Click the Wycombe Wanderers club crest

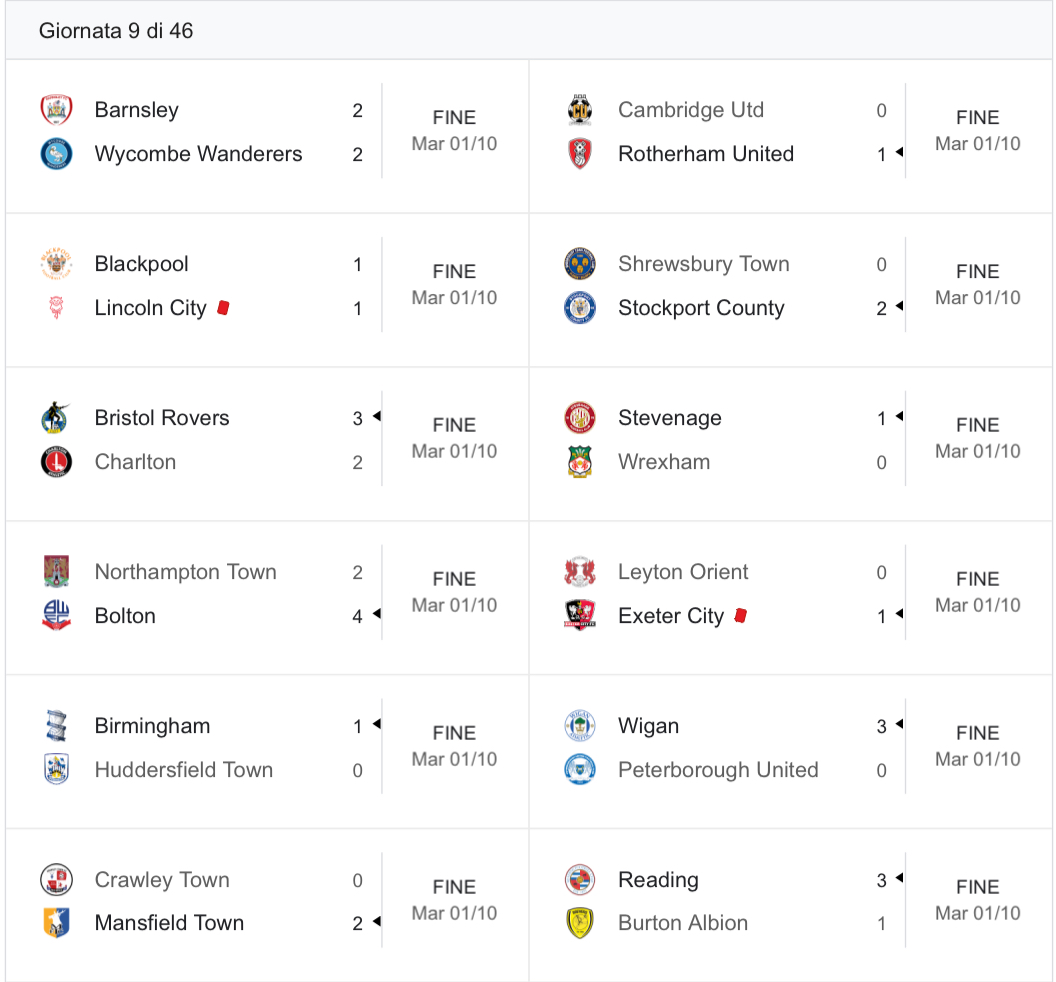(x=57, y=154)
